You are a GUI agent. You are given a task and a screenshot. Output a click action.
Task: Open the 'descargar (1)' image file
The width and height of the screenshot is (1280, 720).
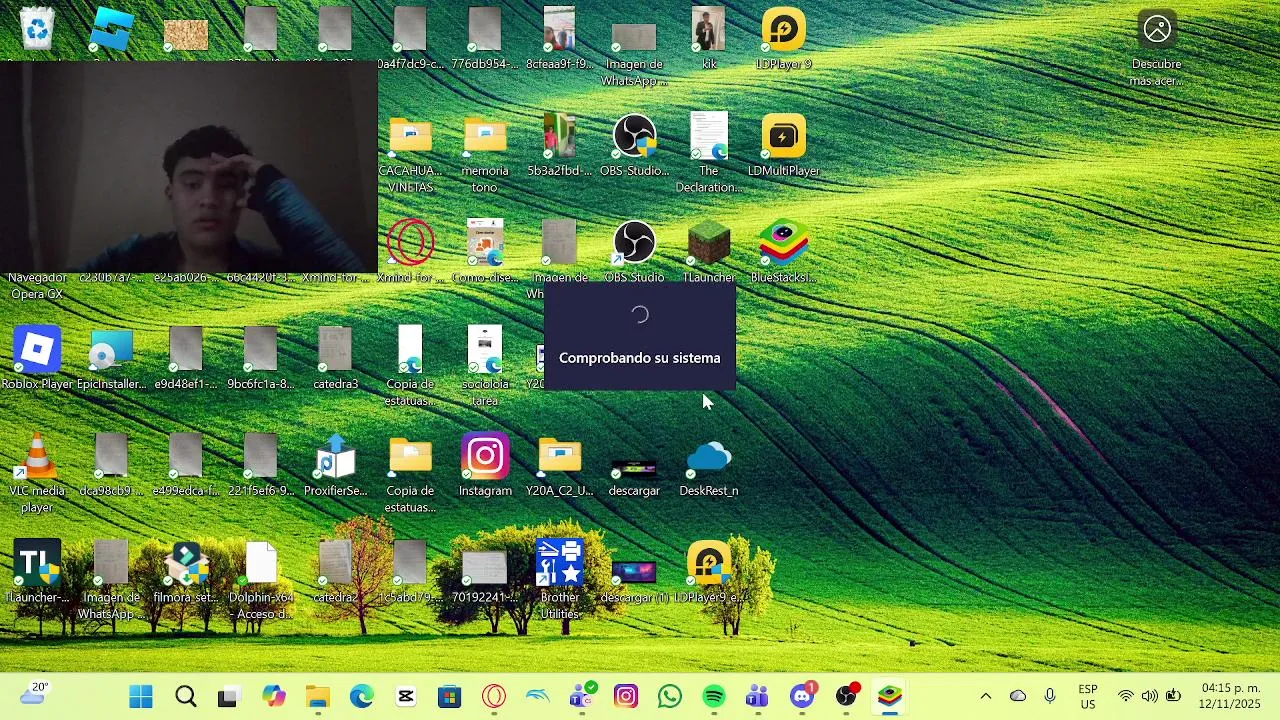point(634,572)
